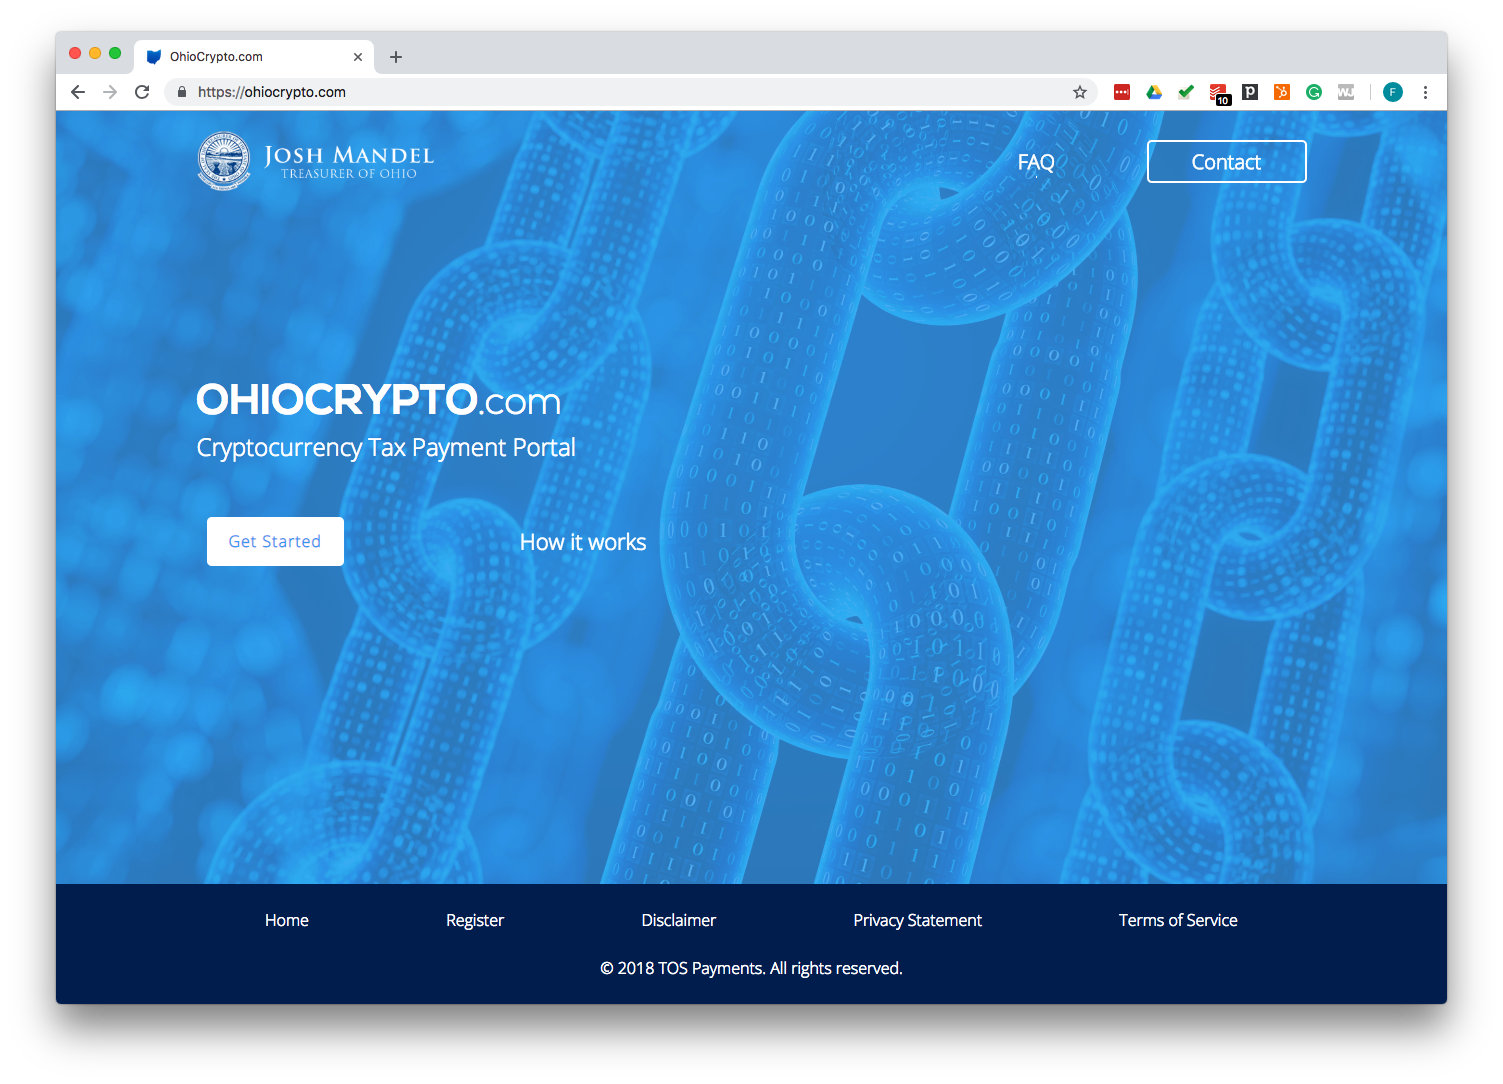Click the green checkmark extension icon
Viewport: 1503px width, 1084px height.
tap(1186, 92)
